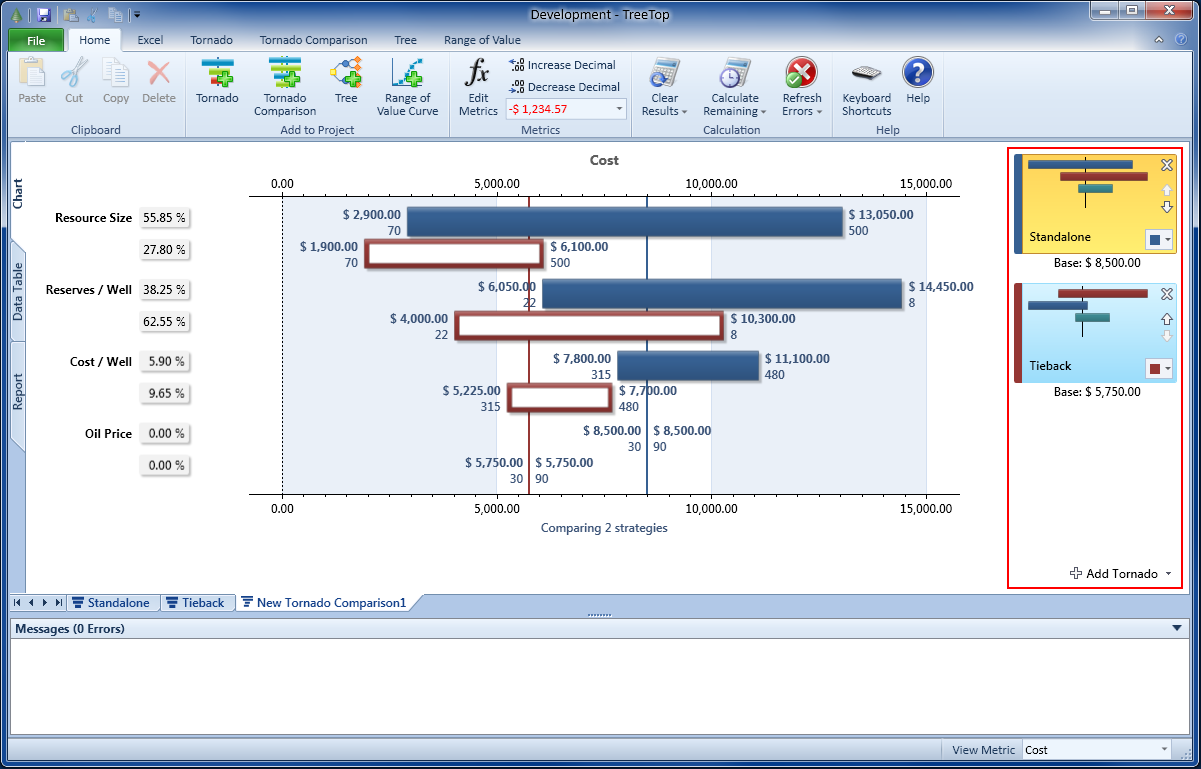Save the project from the quick access toolbar

tap(44, 15)
